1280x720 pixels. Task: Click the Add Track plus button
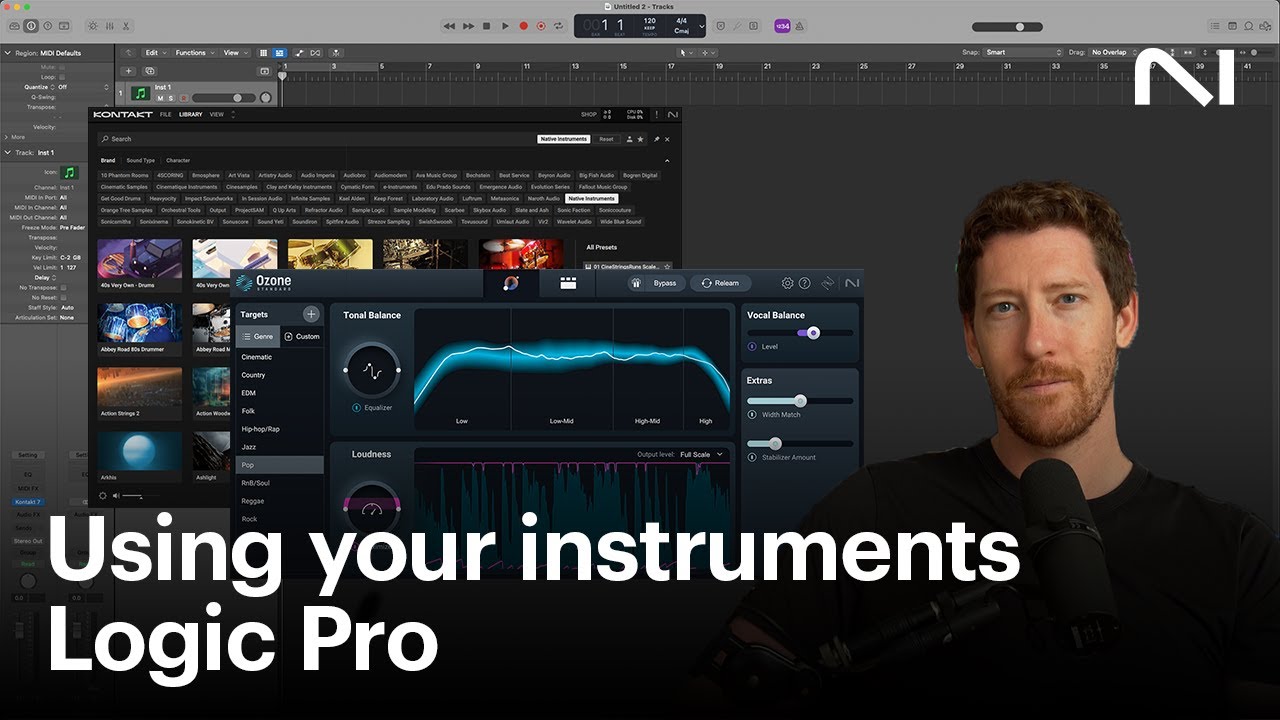tap(128, 71)
